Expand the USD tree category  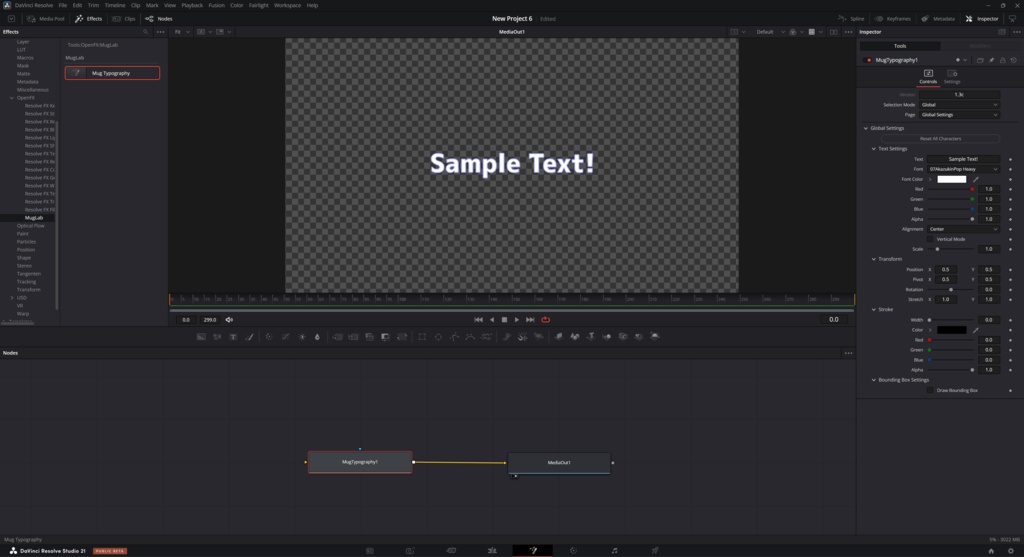[x=12, y=298]
